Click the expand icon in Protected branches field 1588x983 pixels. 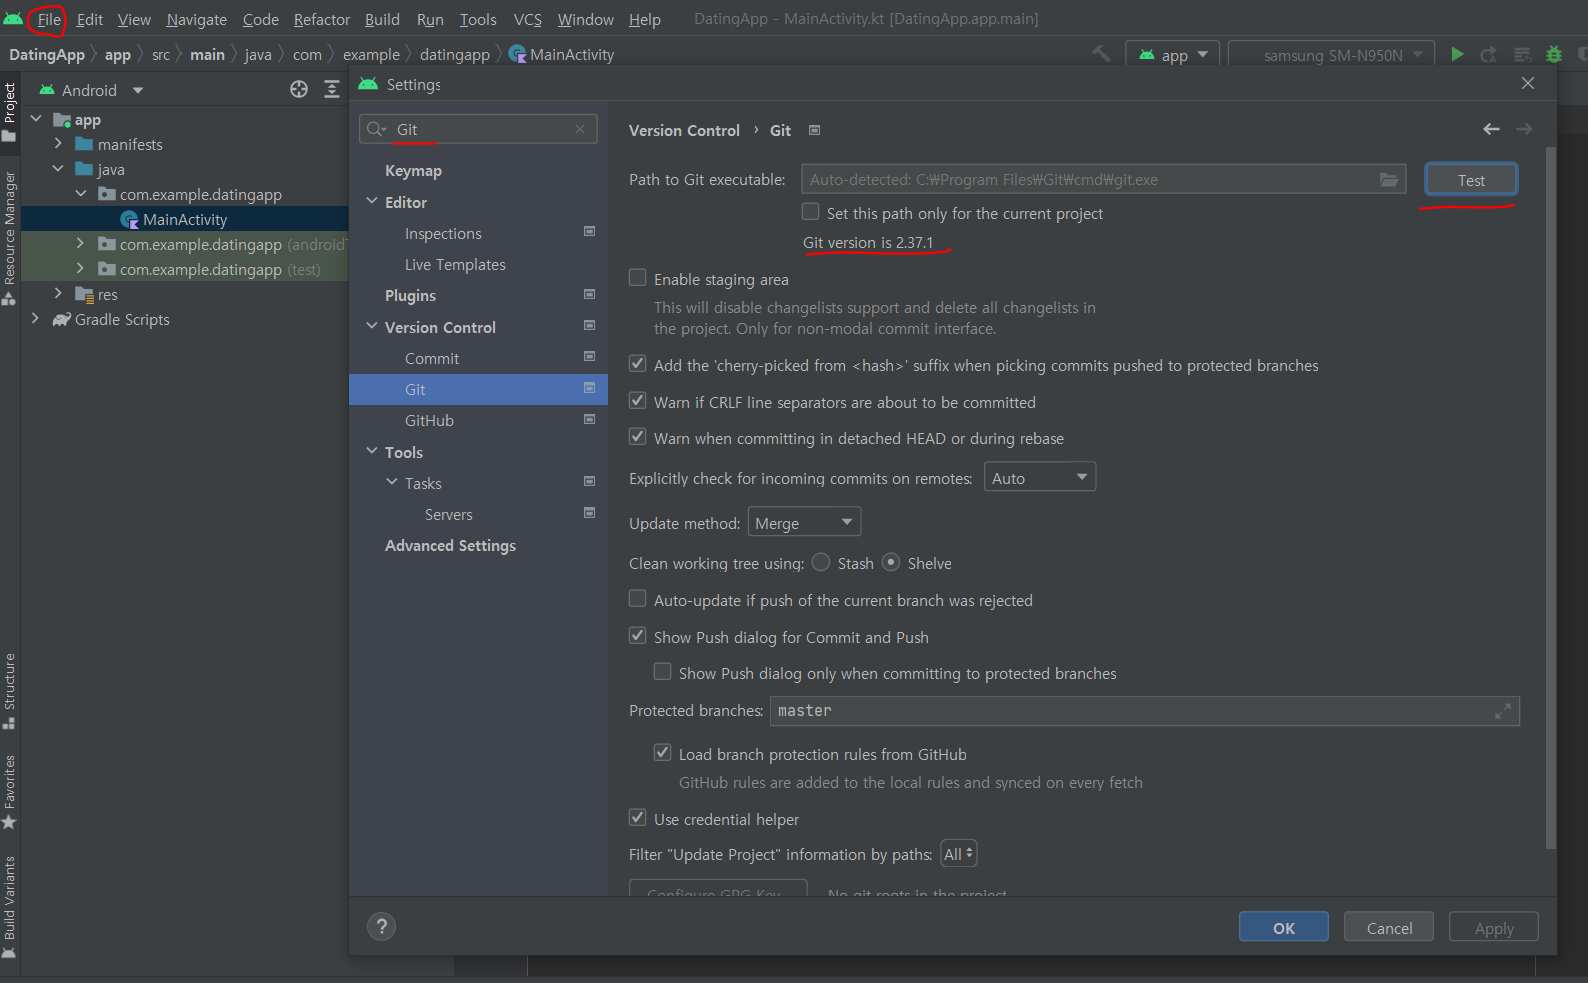coord(1502,711)
